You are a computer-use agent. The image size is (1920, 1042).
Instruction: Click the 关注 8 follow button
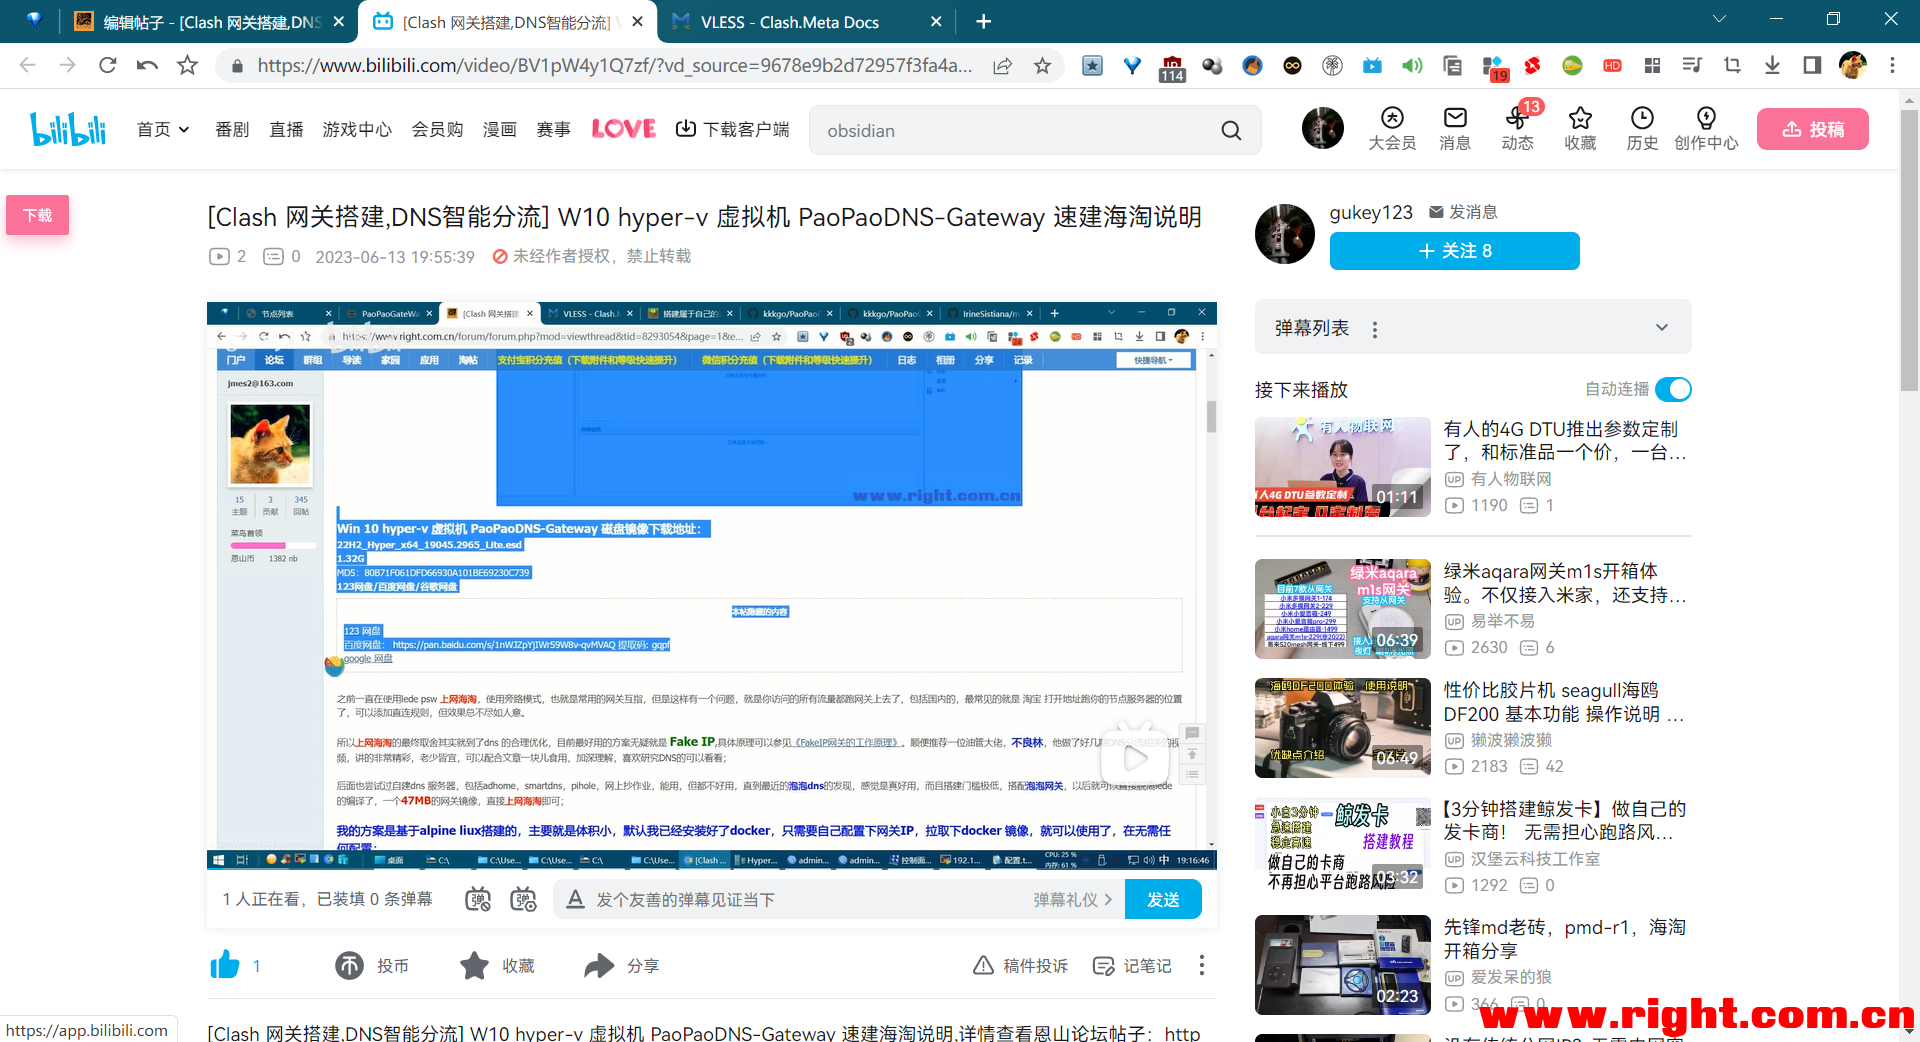1455,251
